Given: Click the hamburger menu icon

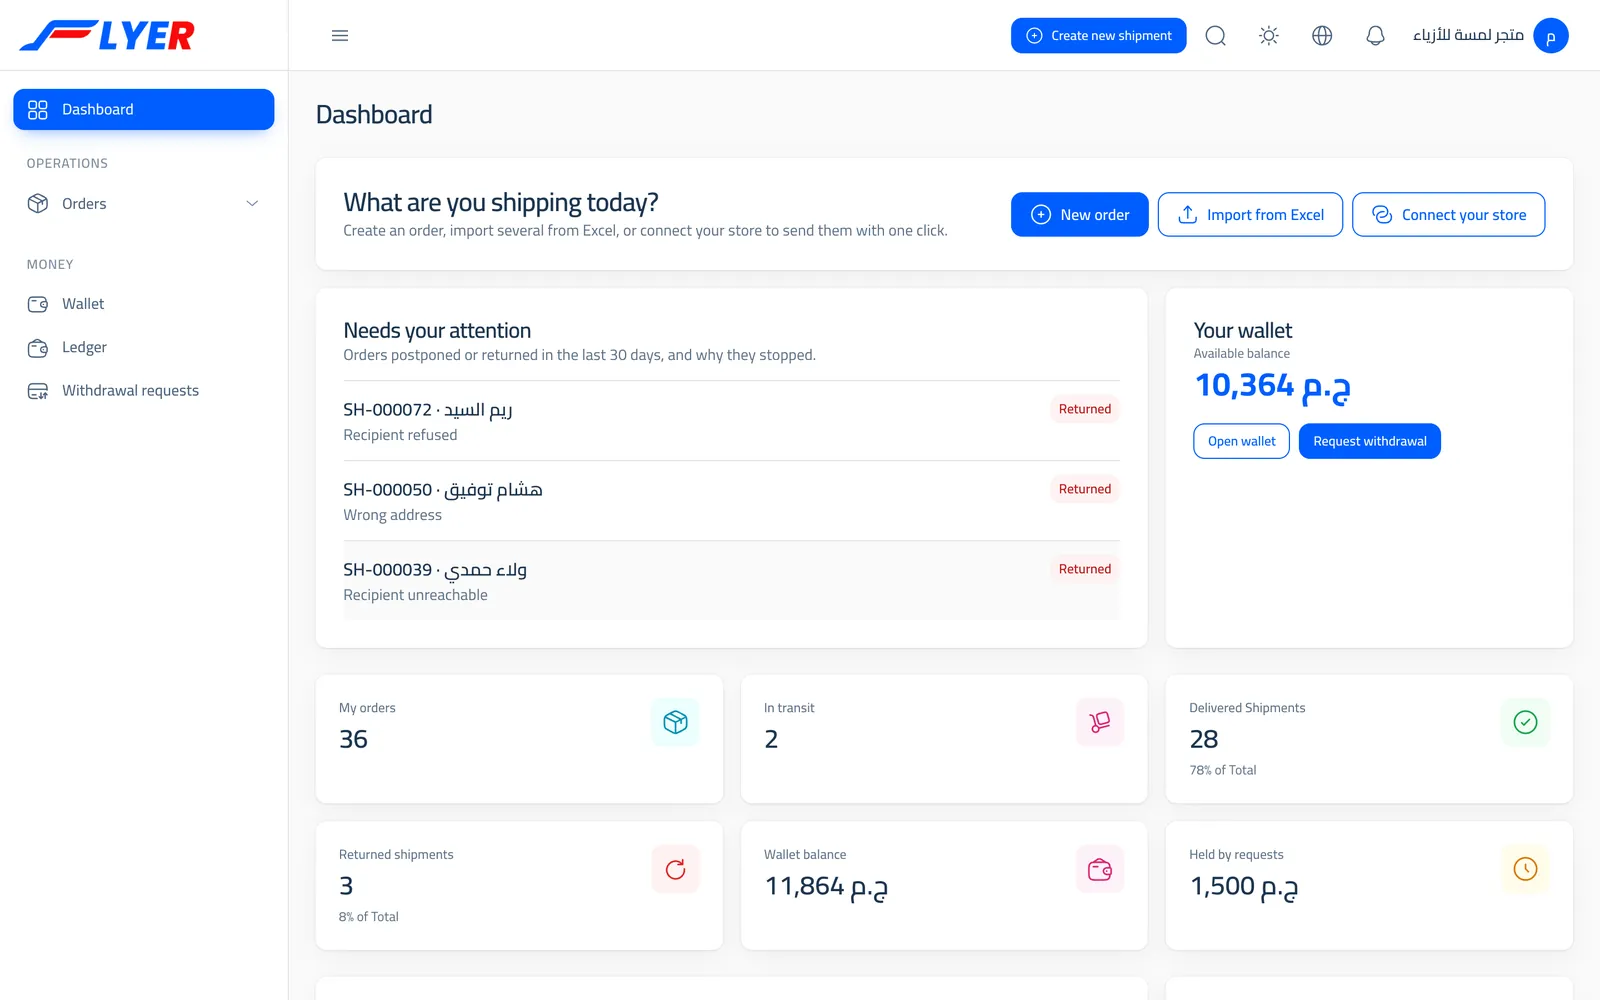Looking at the screenshot, I should tap(340, 36).
